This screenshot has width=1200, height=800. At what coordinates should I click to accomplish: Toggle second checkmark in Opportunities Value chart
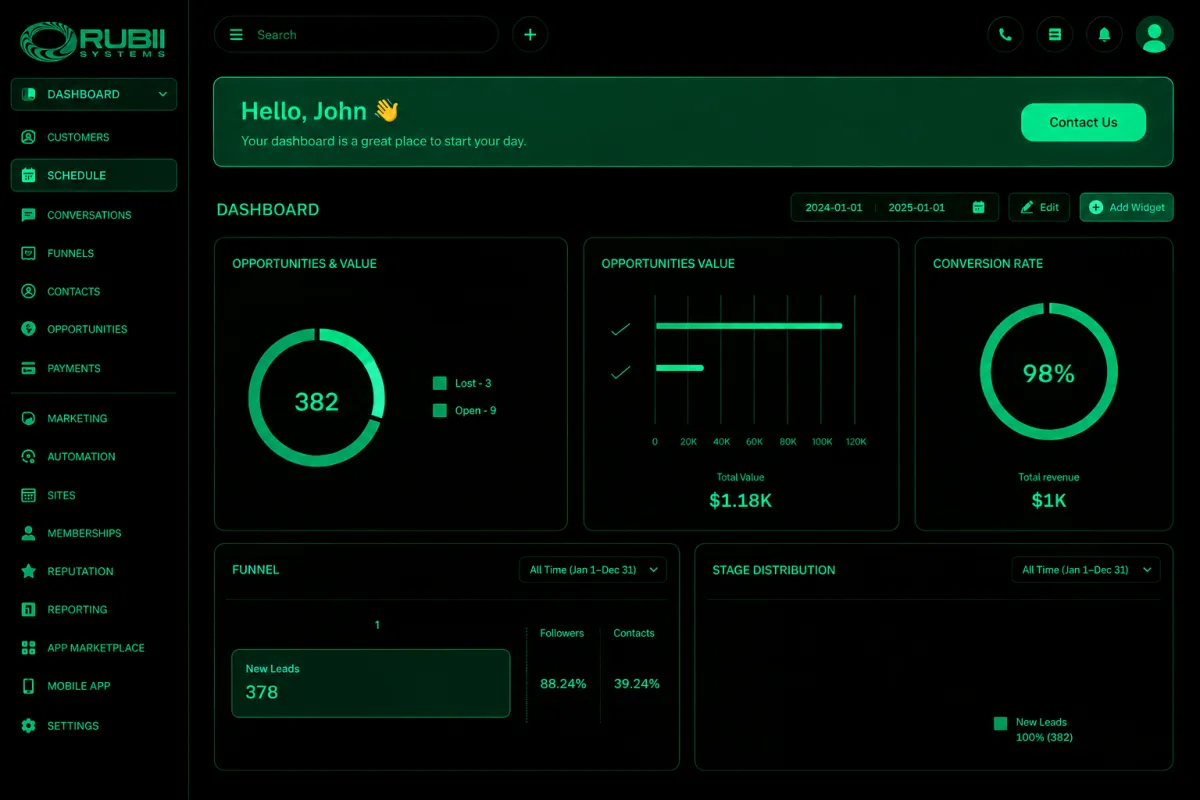point(620,372)
